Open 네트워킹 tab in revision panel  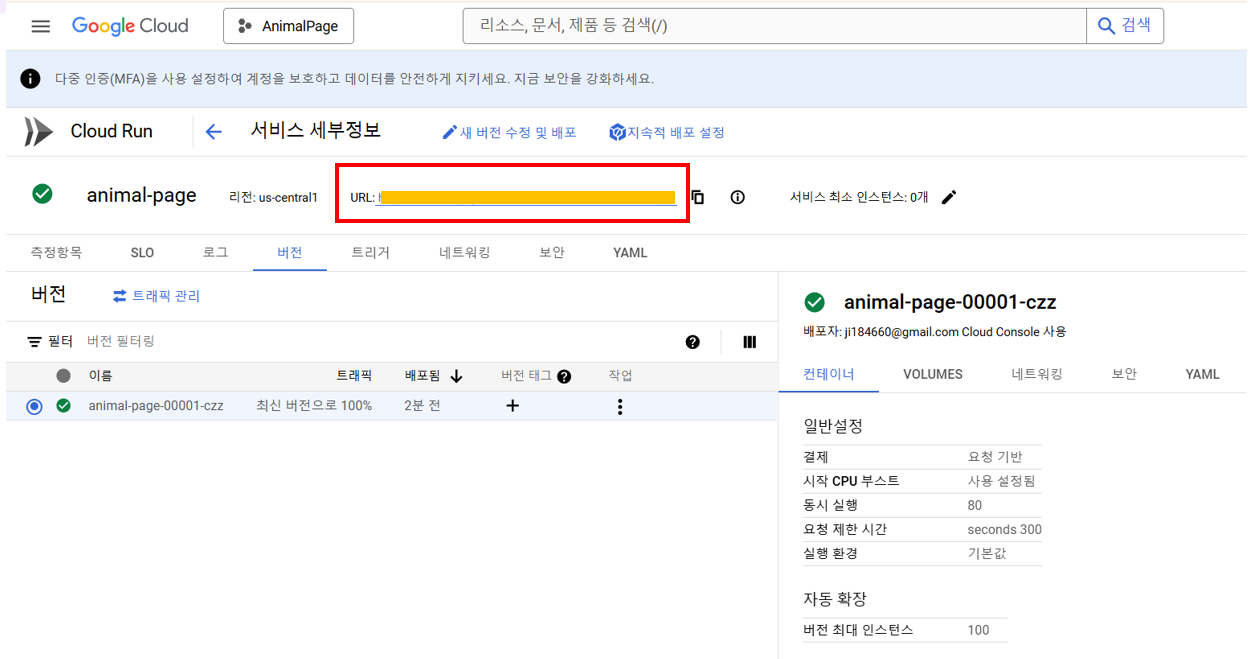tap(1037, 374)
